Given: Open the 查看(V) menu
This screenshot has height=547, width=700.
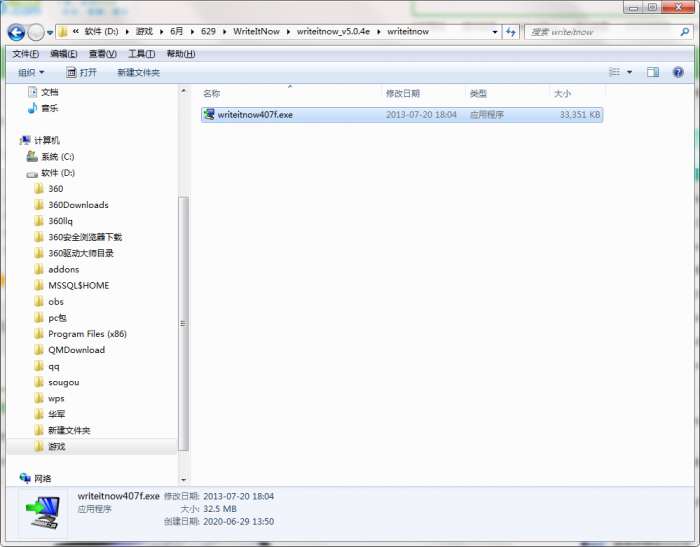Looking at the screenshot, I should 103,54.
